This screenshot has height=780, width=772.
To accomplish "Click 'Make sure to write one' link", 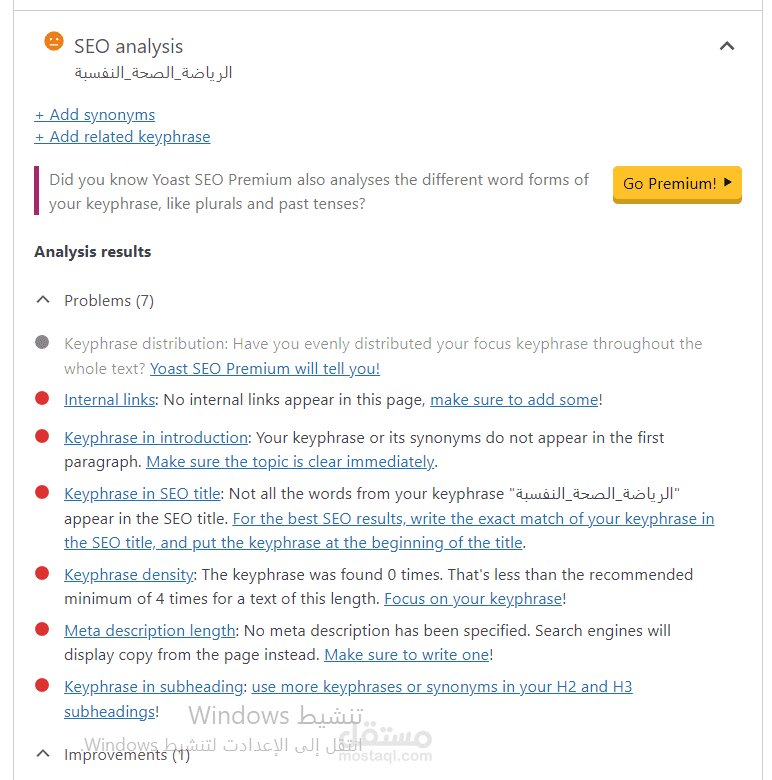I will (407, 655).
